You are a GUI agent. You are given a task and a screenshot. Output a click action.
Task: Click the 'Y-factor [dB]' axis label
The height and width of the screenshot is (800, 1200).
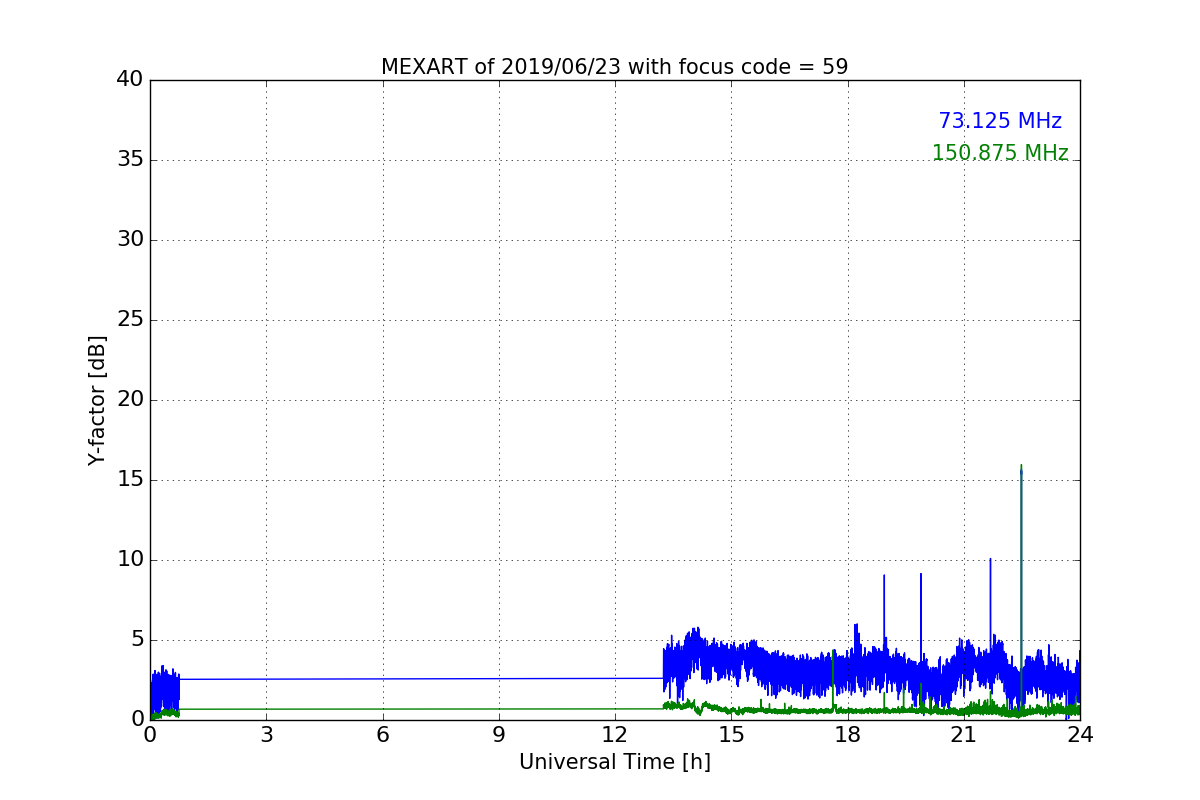point(97,400)
